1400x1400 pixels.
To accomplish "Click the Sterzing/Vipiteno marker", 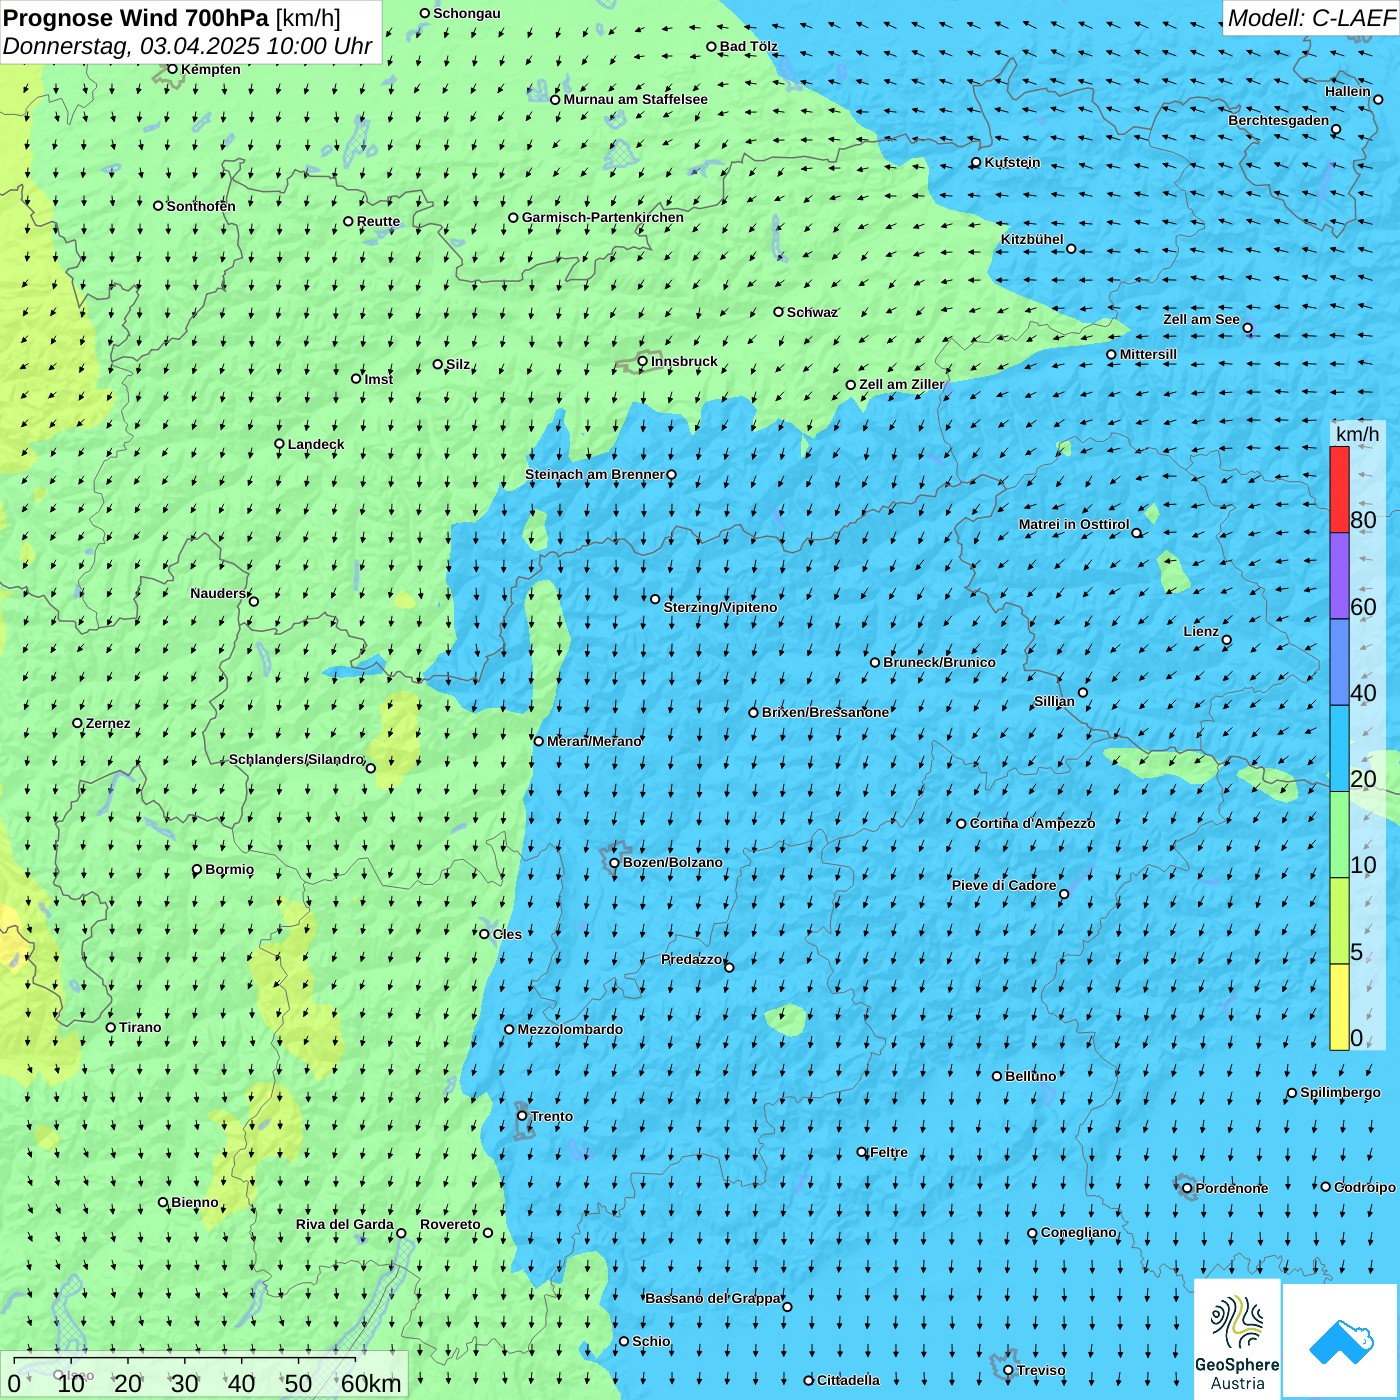I will [655, 599].
